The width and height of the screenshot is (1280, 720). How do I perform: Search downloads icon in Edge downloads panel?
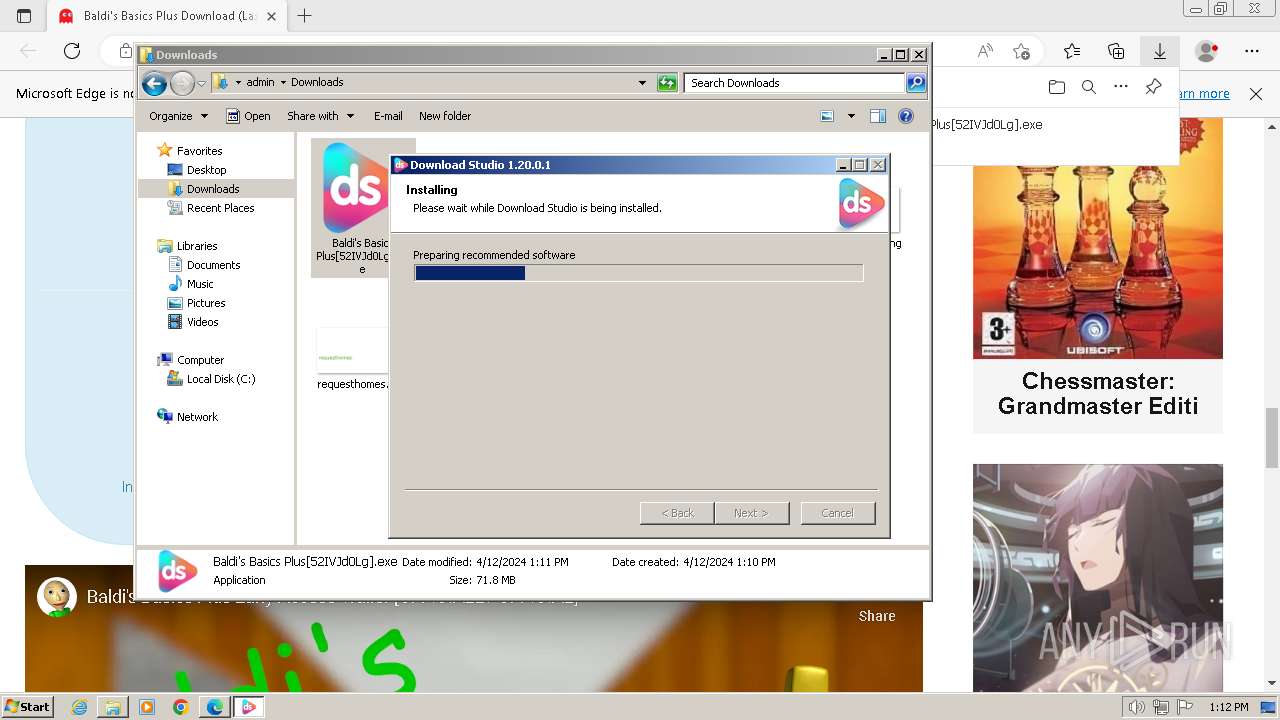pyautogui.click(x=1089, y=87)
